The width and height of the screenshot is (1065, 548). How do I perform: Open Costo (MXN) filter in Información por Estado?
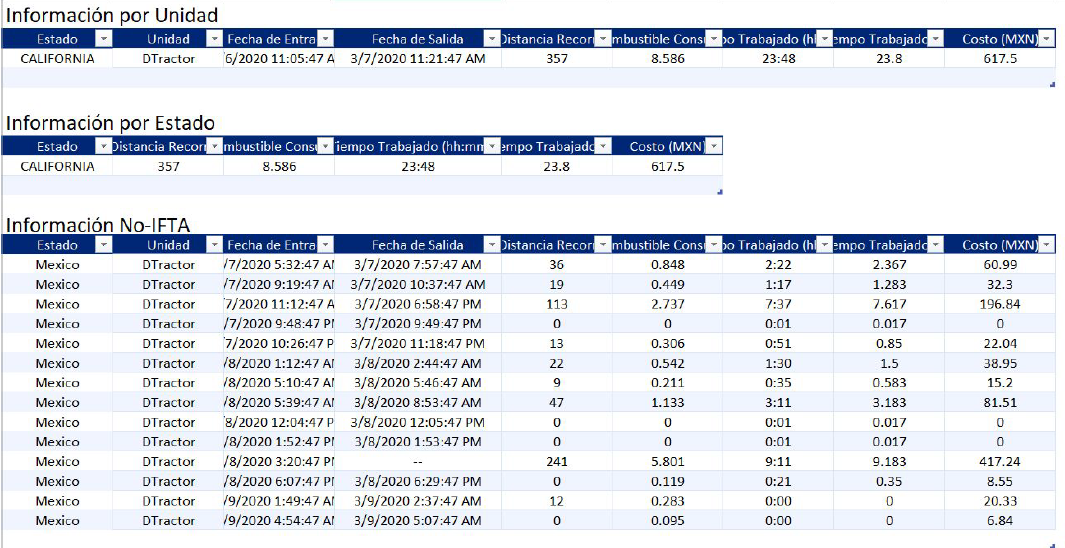coord(713,146)
